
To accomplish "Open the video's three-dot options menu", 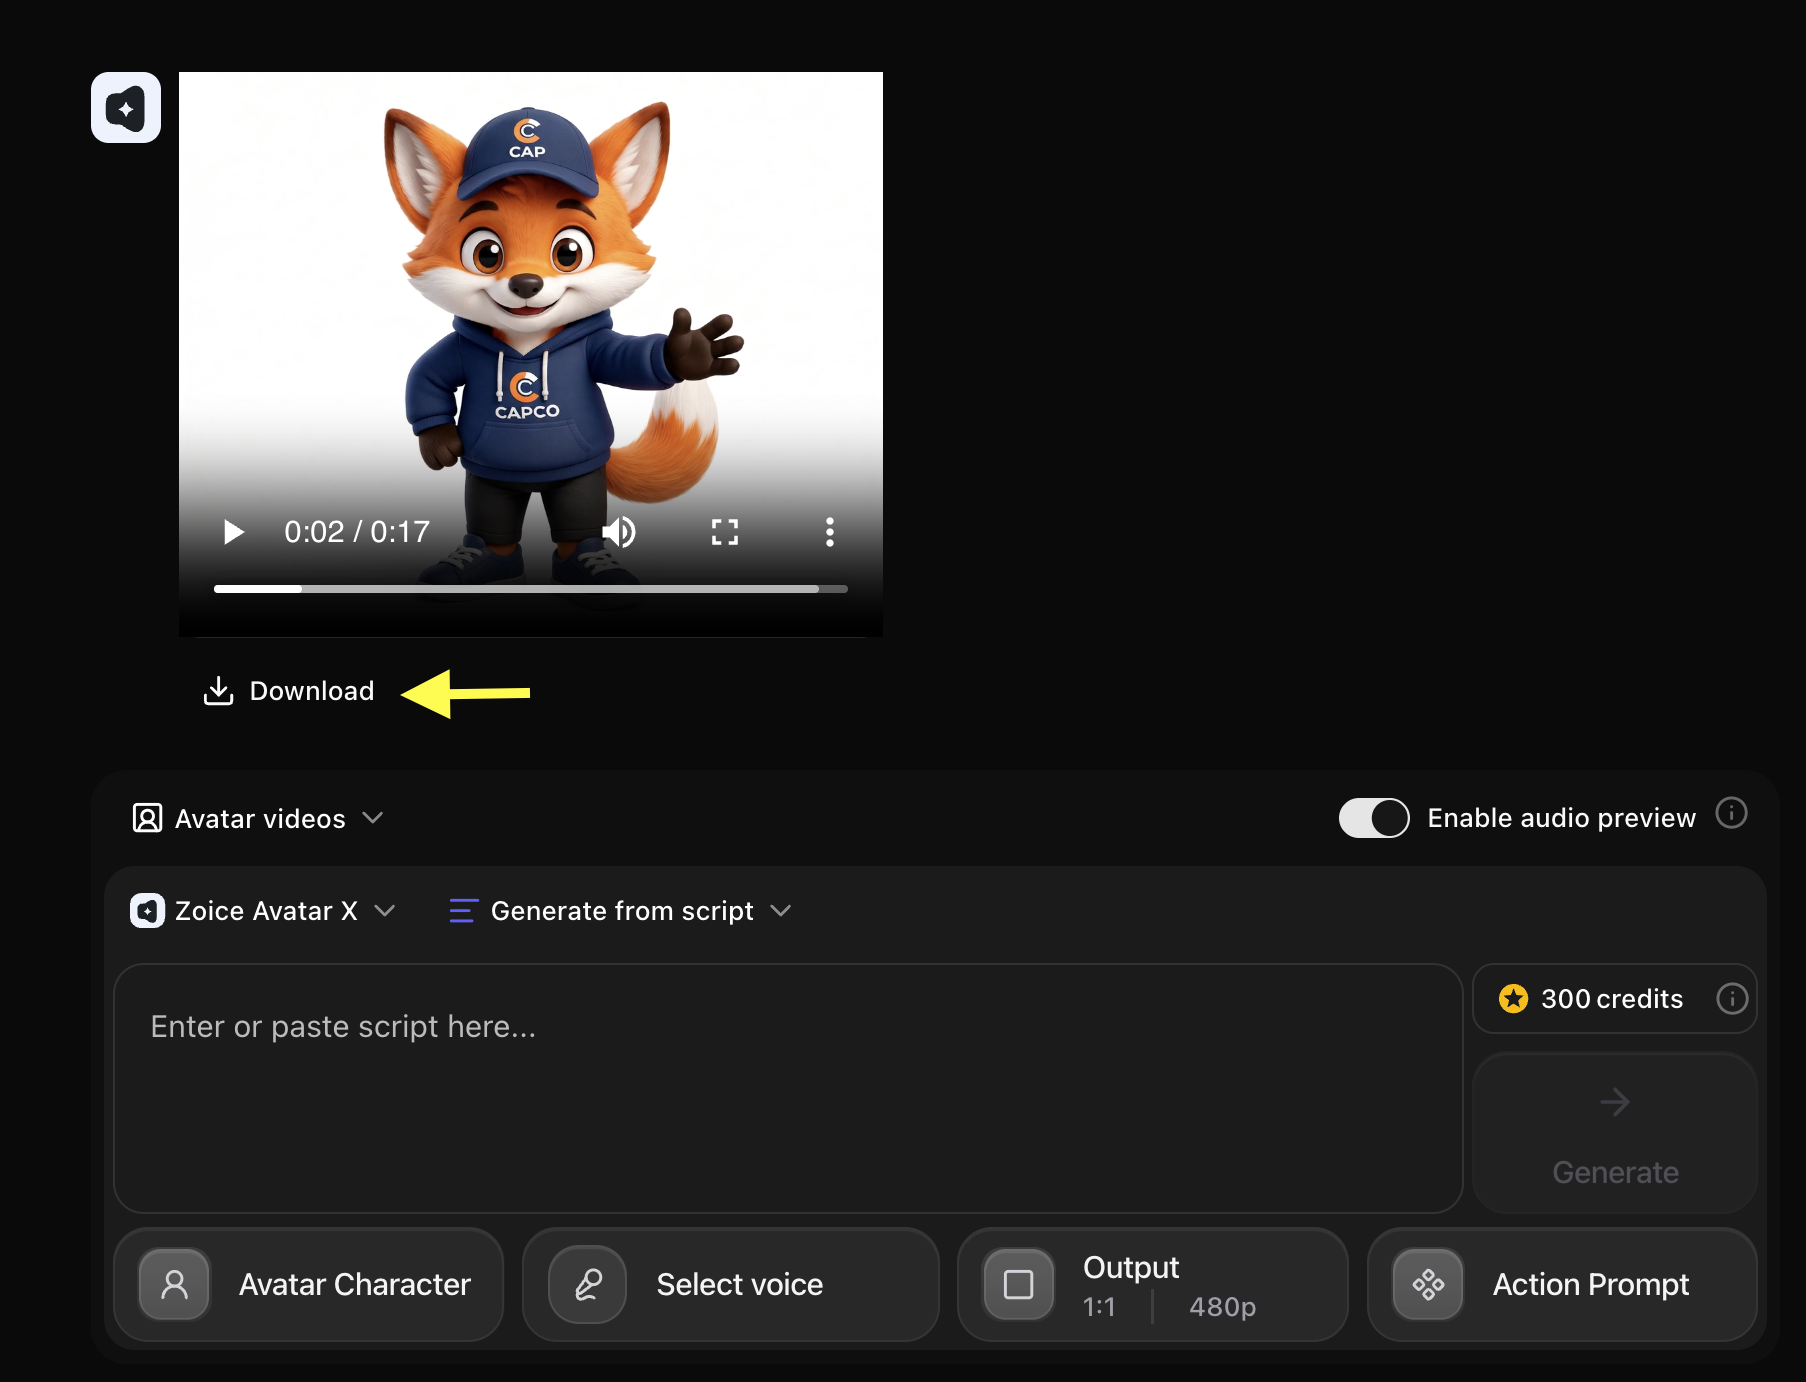I will (x=829, y=532).
